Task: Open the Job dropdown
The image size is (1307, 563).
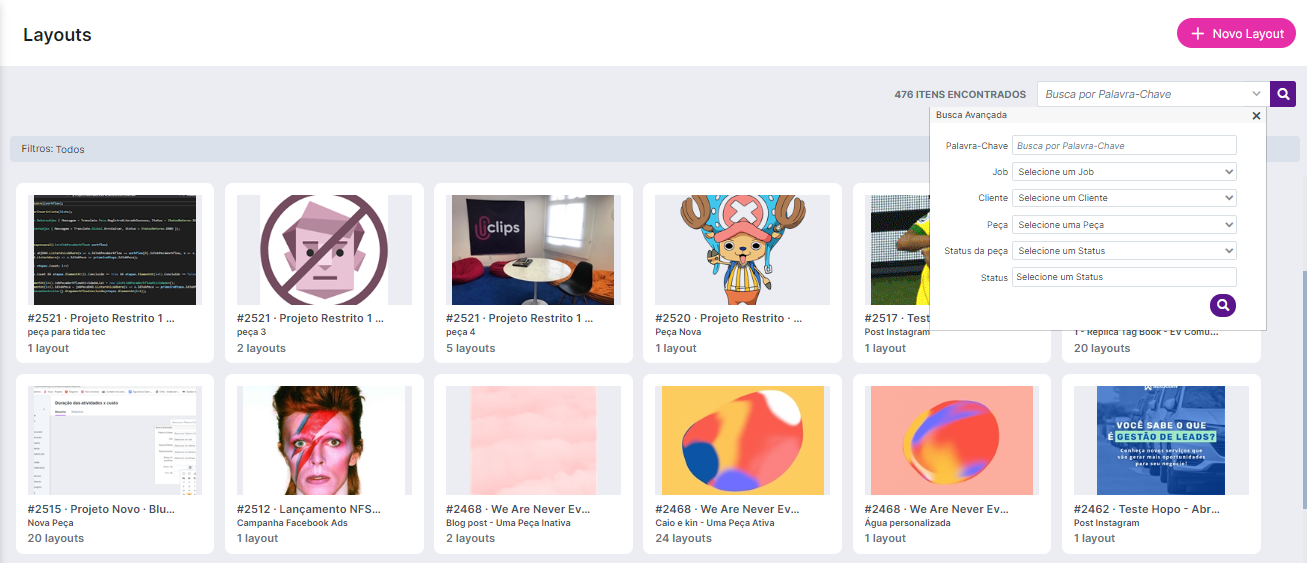Action: pos(1124,172)
